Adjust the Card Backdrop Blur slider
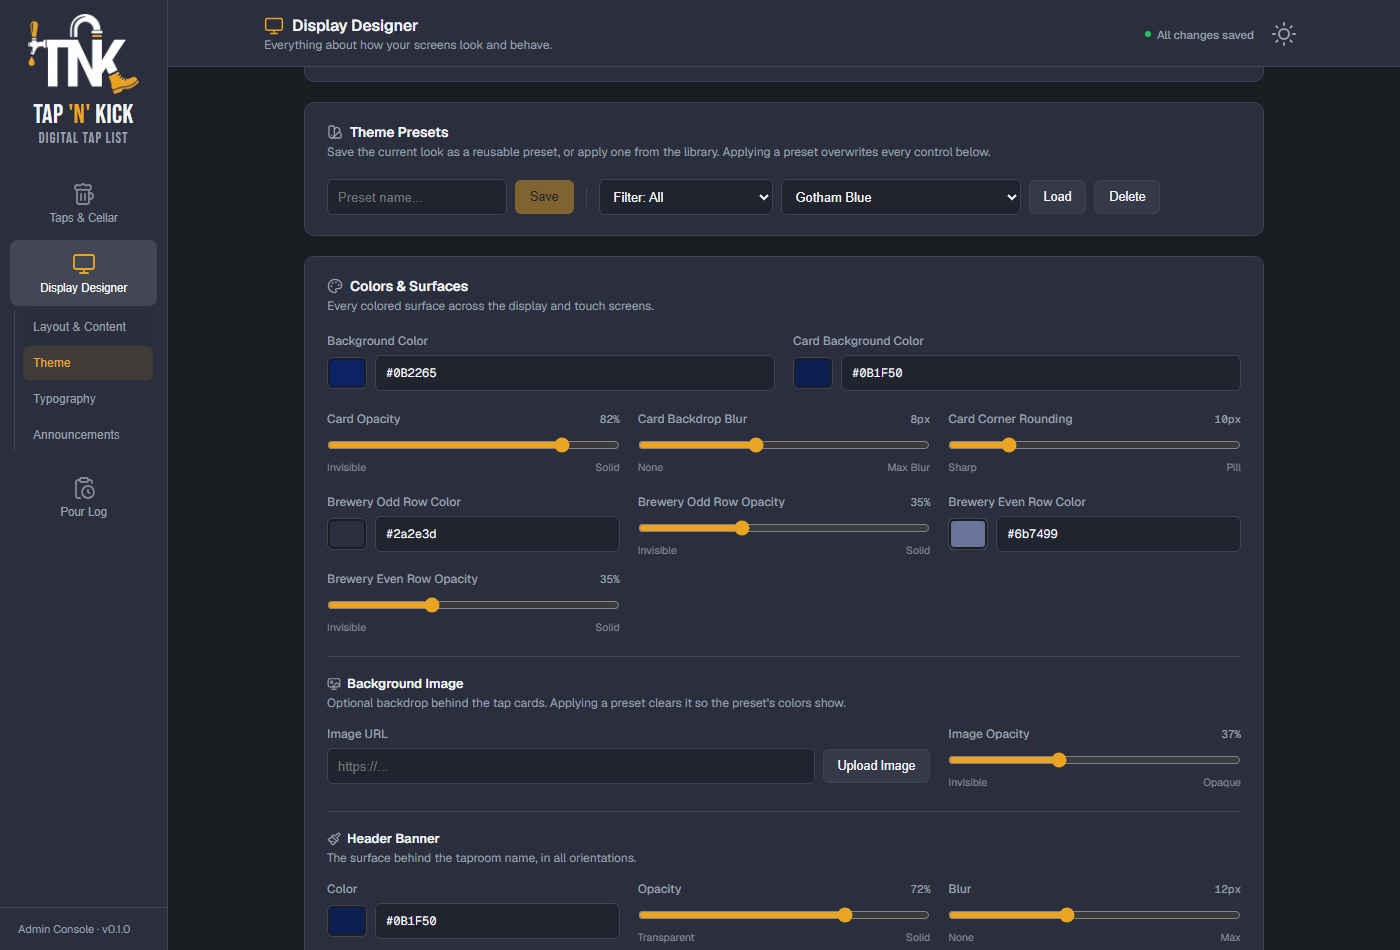The height and width of the screenshot is (950, 1400). tap(784, 445)
